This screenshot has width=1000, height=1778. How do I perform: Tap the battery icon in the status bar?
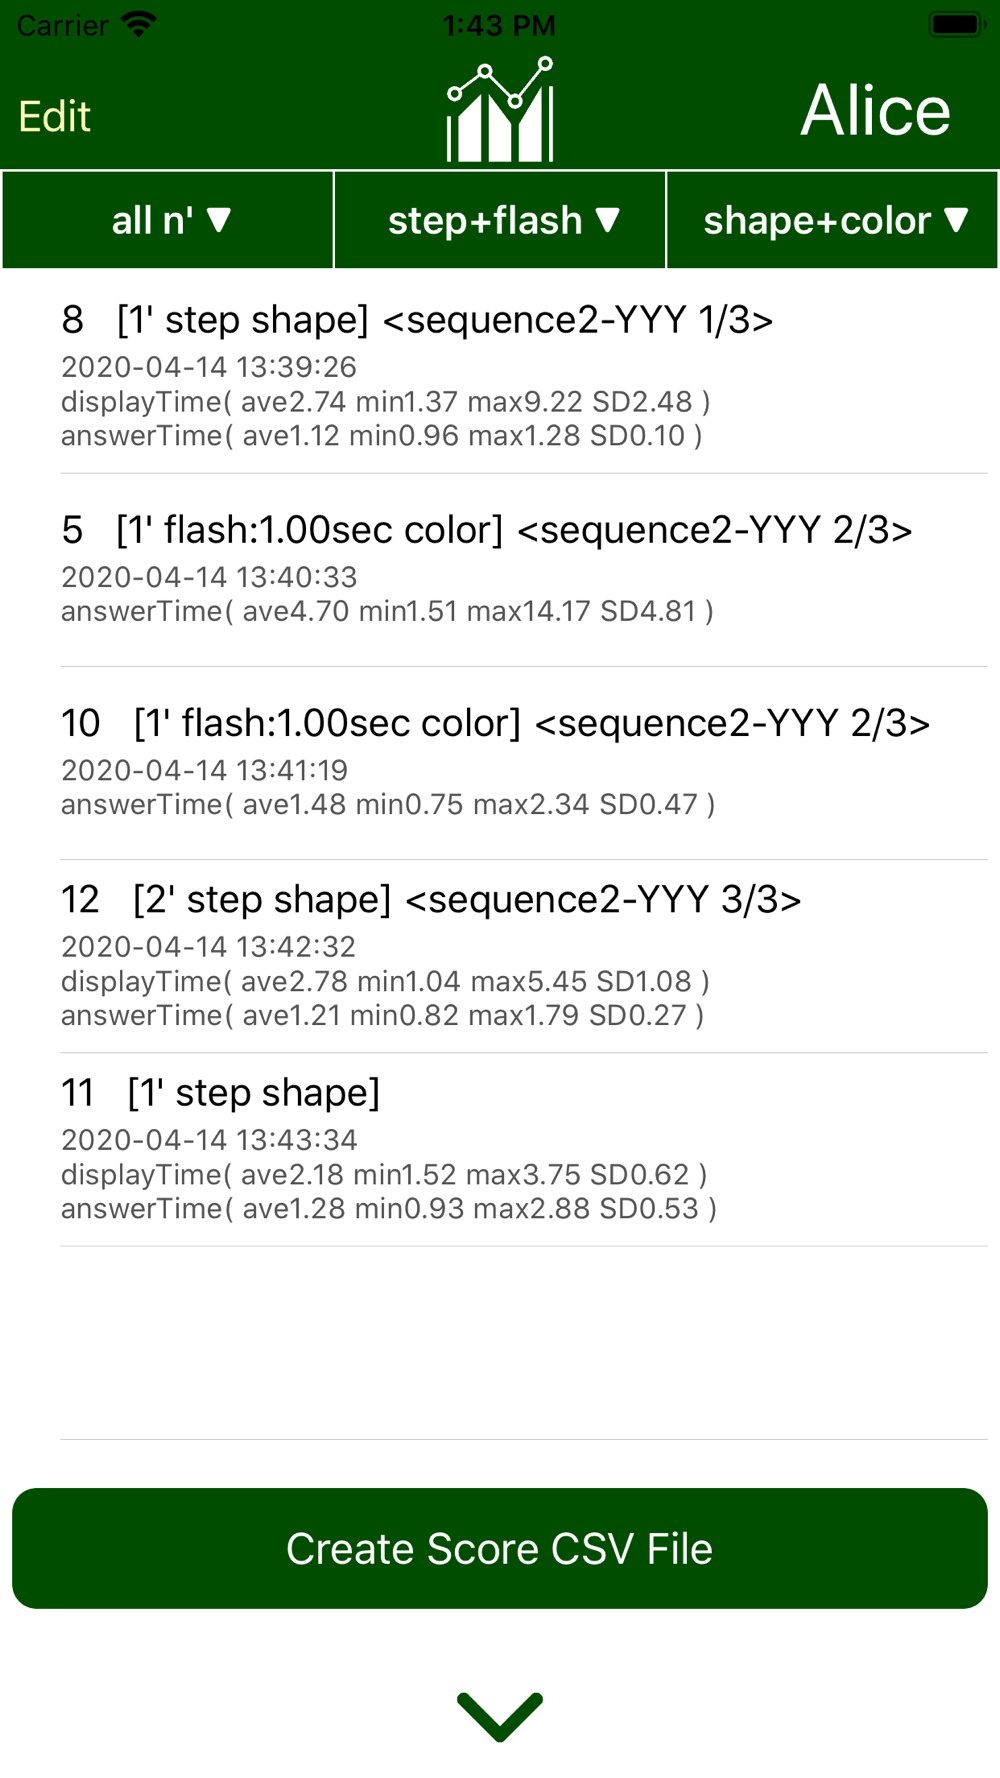click(x=957, y=25)
